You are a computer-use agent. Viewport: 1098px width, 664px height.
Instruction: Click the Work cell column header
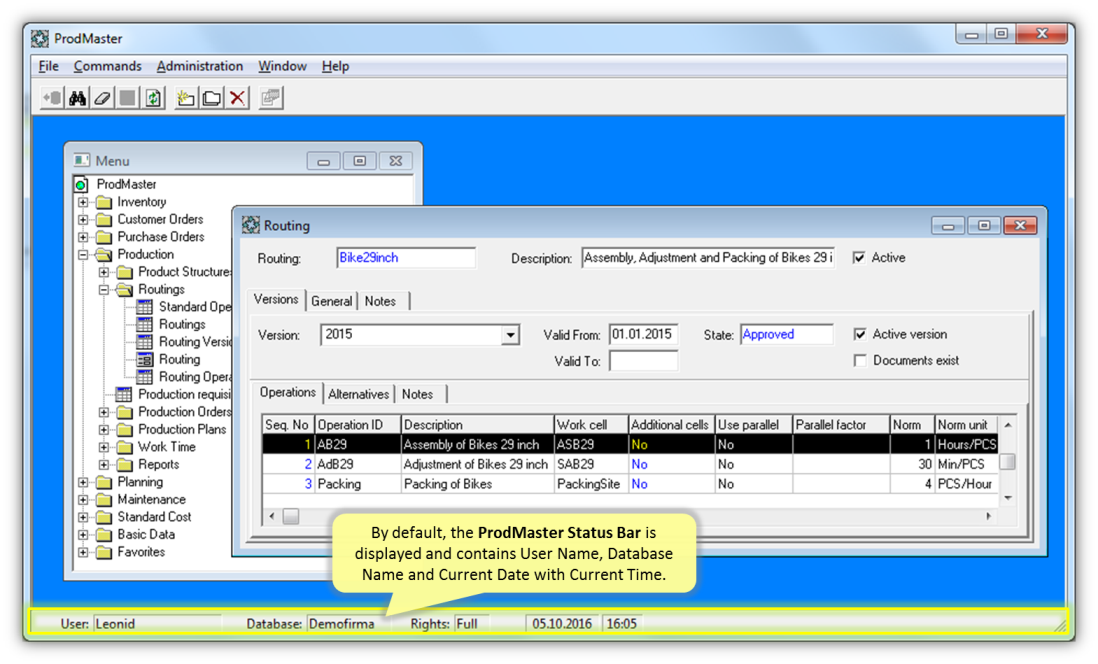[x=591, y=424]
